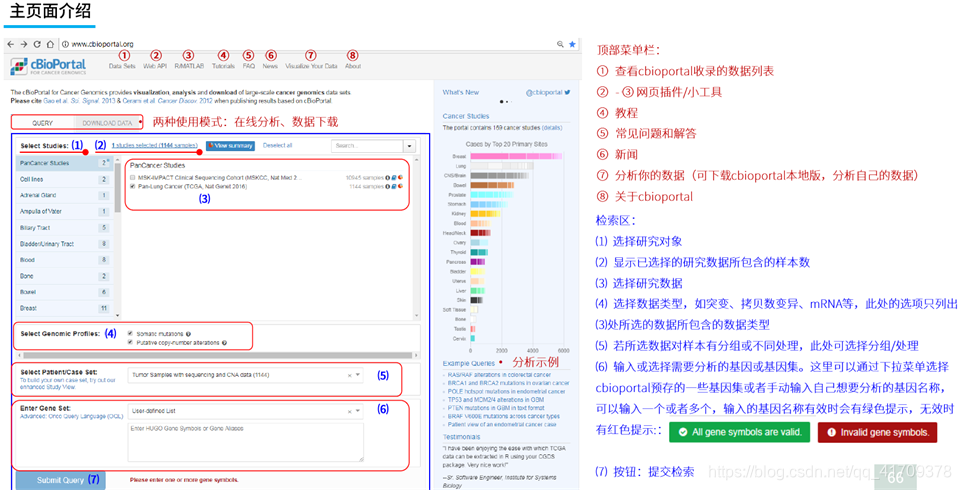Click the View summary button
Screen dimensions: 961x490
coord(230,146)
